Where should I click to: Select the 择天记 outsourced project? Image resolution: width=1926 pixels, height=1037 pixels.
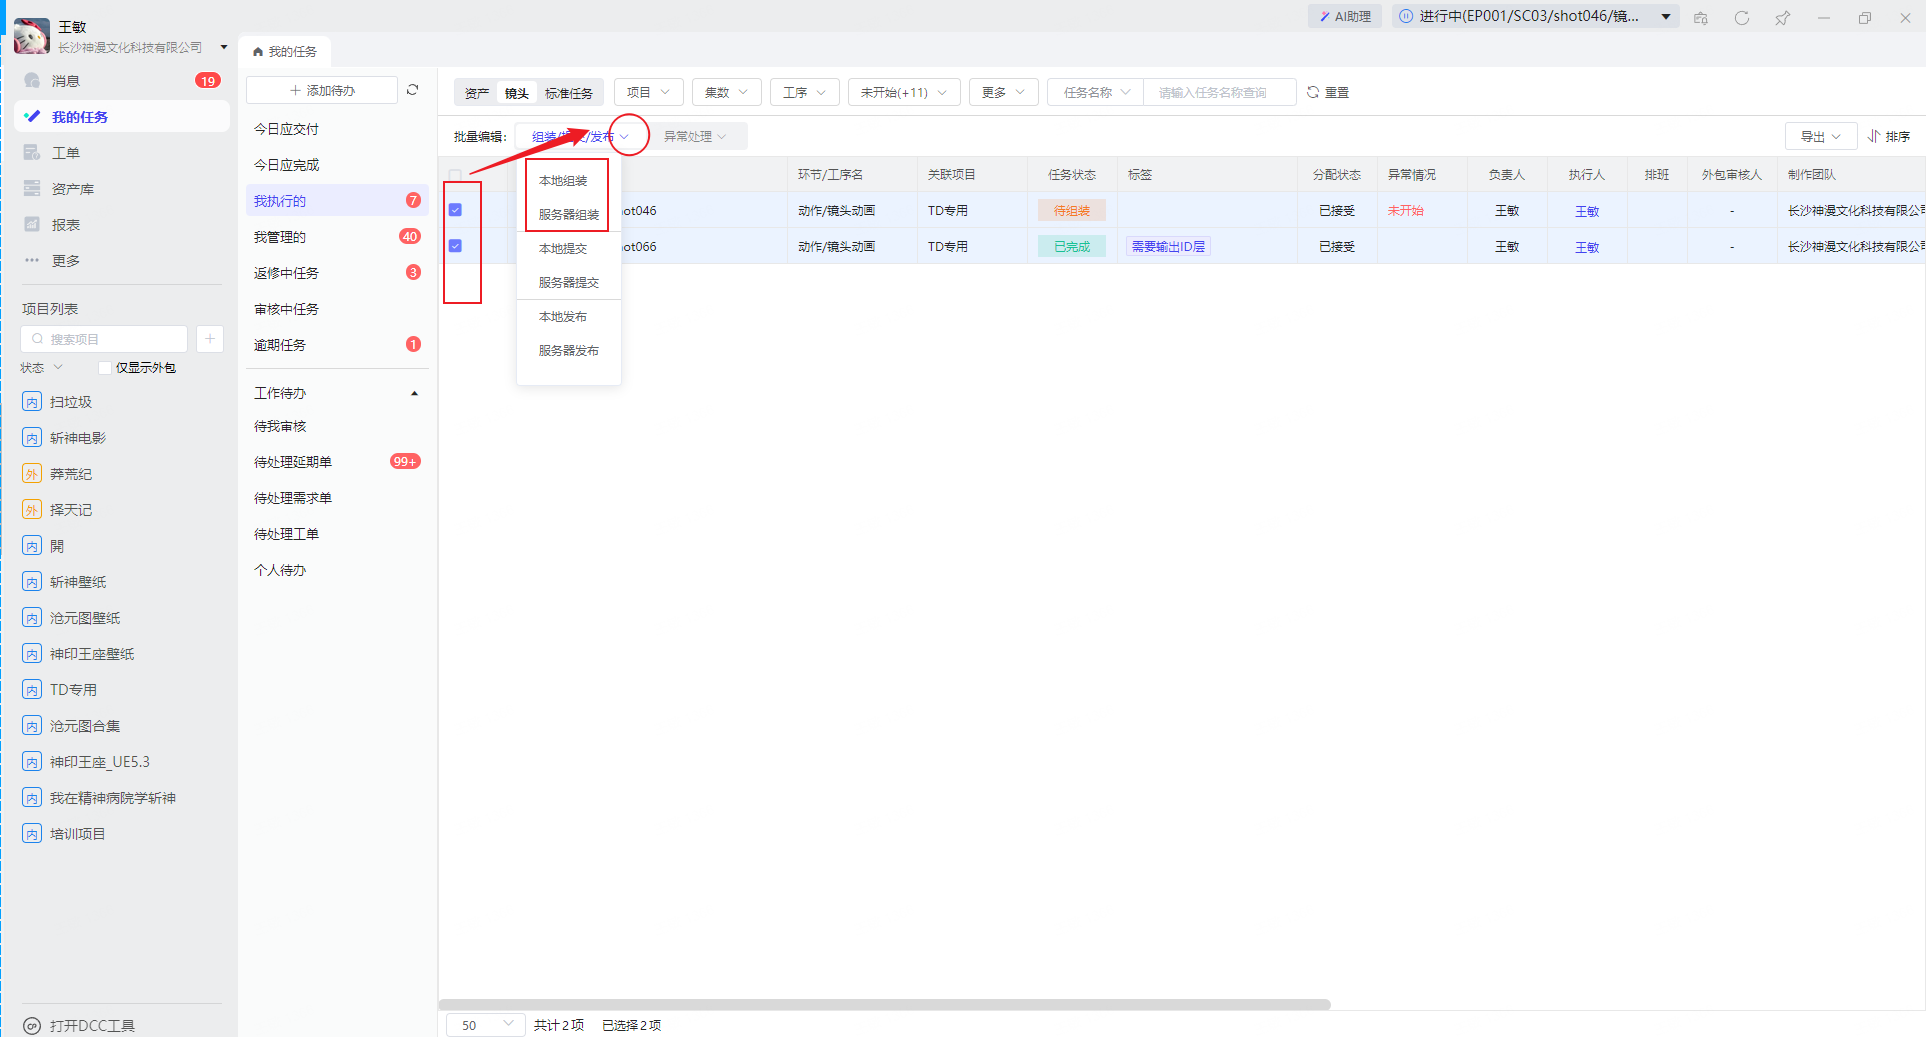click(x=71, y=510)
